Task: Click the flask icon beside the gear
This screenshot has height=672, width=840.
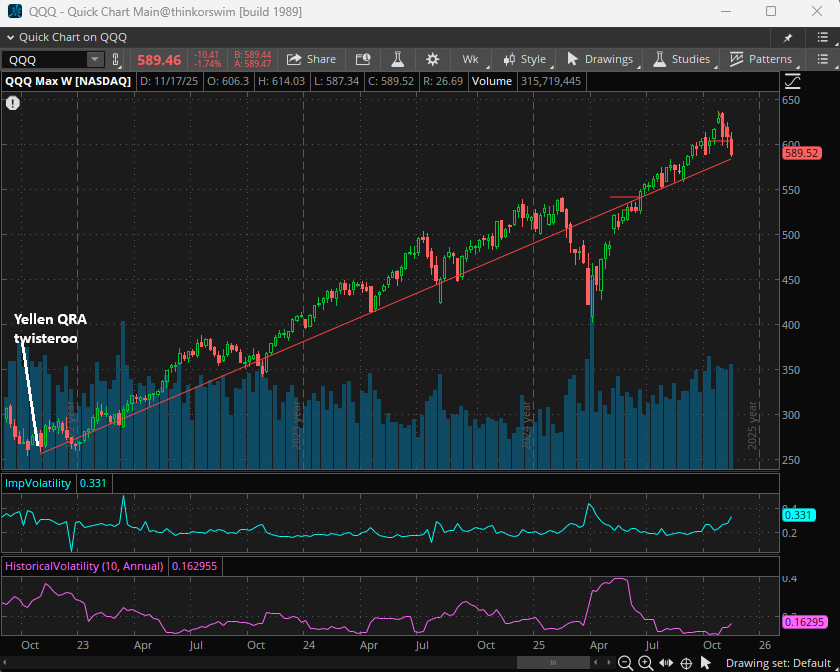Action: click(x=398, y=59)
